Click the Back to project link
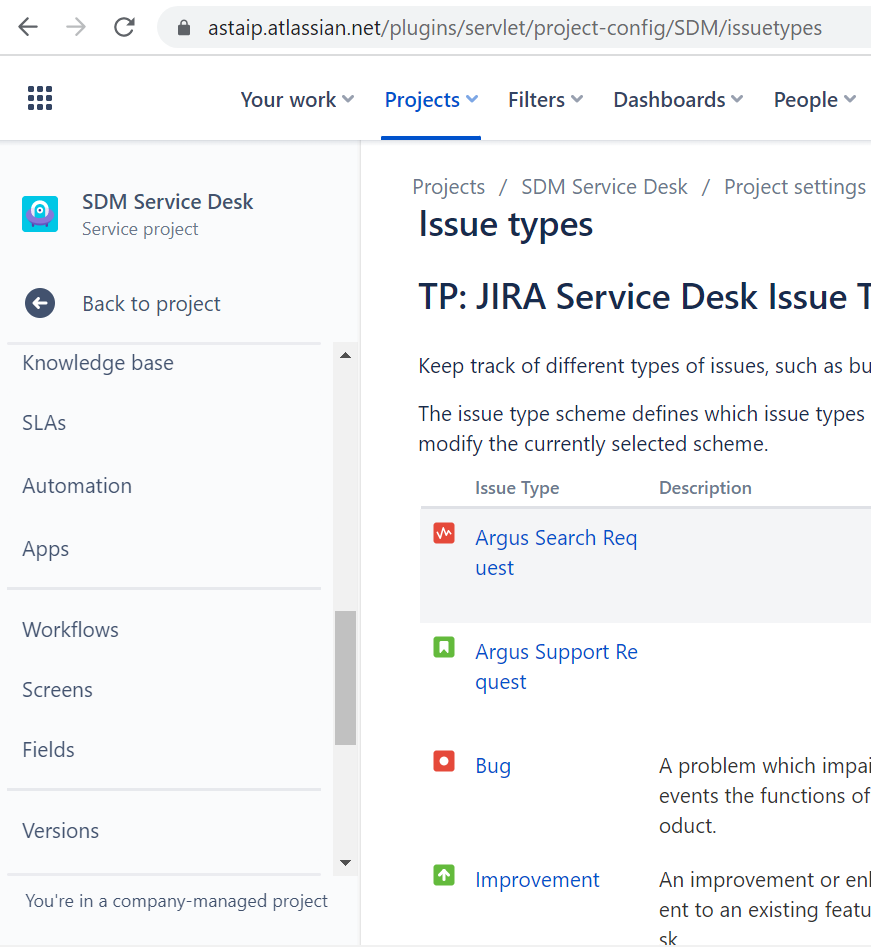Image resolution: width=871 pixels, height=947 pixels. (152, 304)
